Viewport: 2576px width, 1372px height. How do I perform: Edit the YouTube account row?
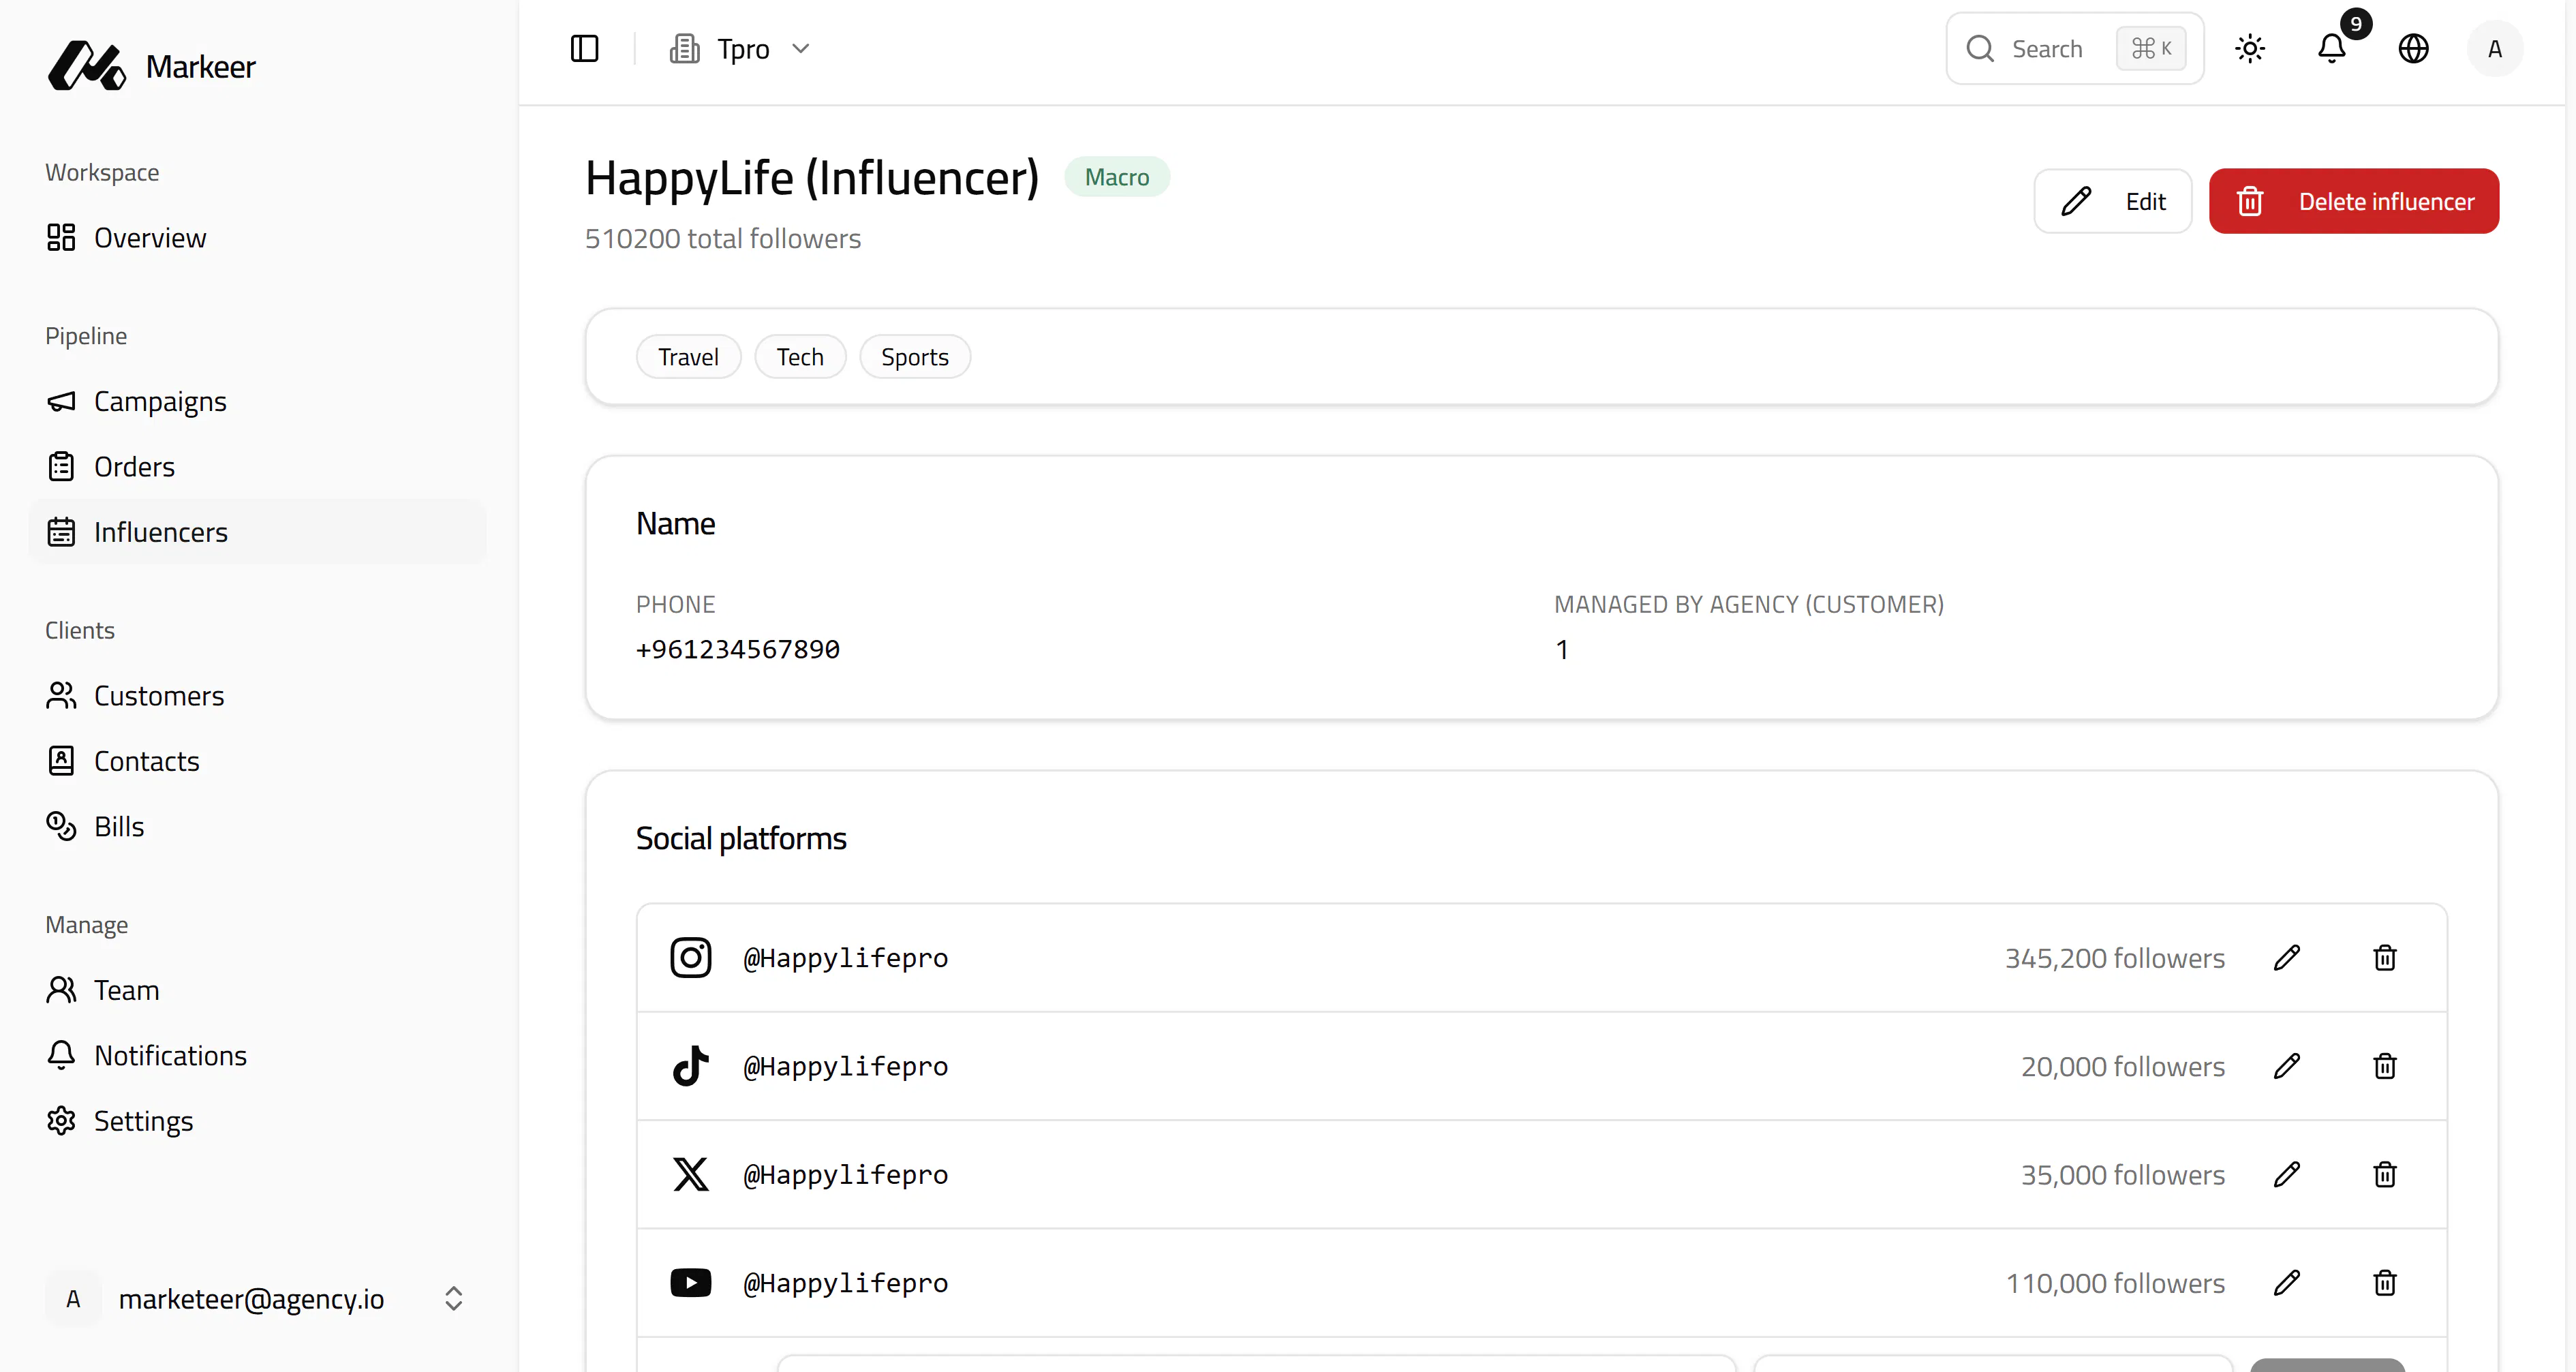[x=2287, y=1282]
